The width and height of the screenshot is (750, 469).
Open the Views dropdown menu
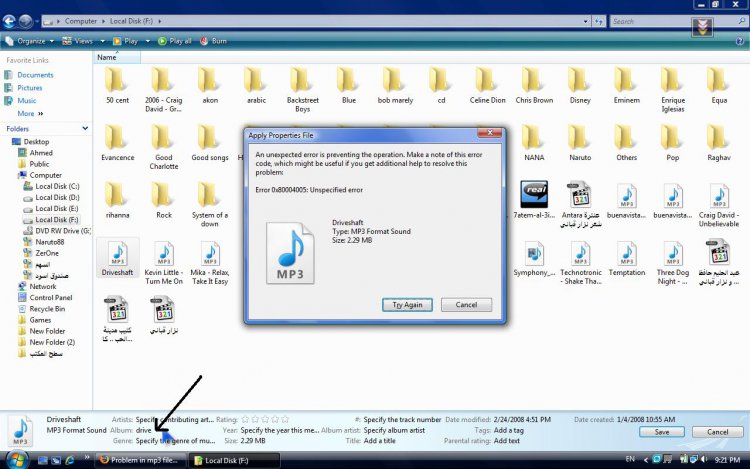(x=83, y=41)
